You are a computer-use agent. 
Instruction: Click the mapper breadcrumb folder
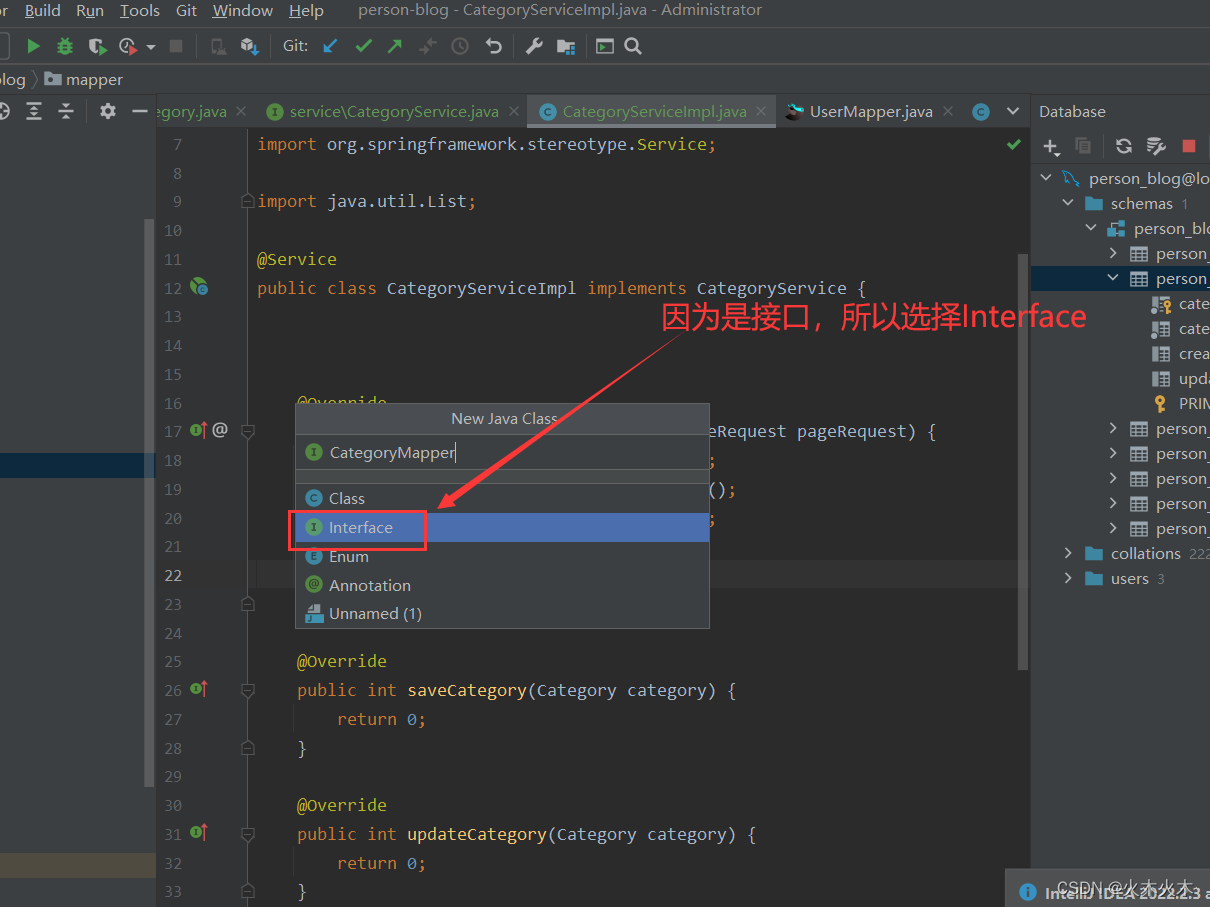coord(84,79)
